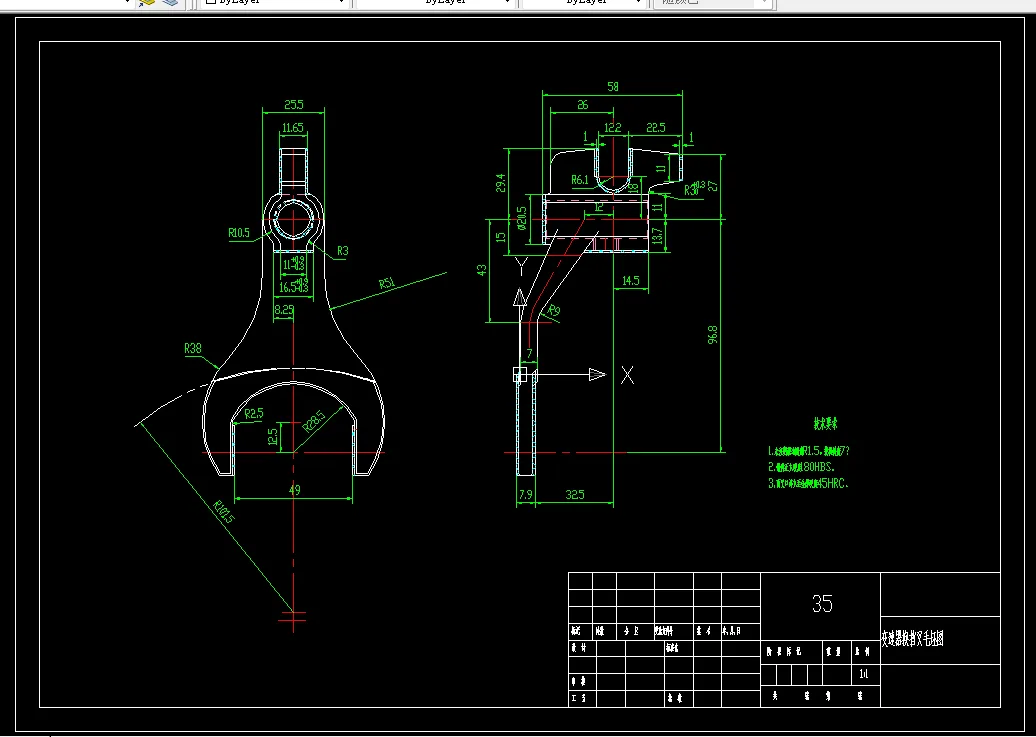The height and width of the screenshot is (737, 1036).
Task: Click the 16.5 toleranced dimension
Action: click(x=293, y=286)
